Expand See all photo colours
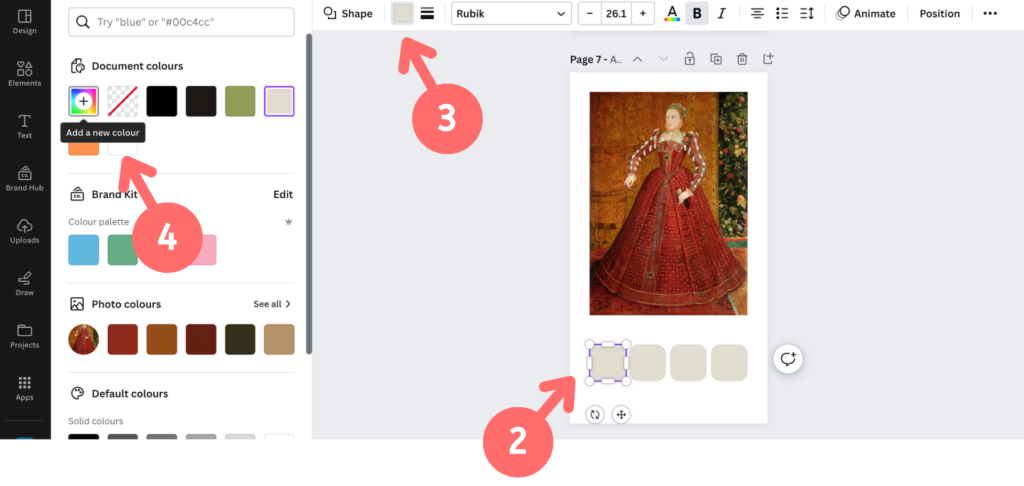Screen dimensions: 1024x486 (272, 304)
